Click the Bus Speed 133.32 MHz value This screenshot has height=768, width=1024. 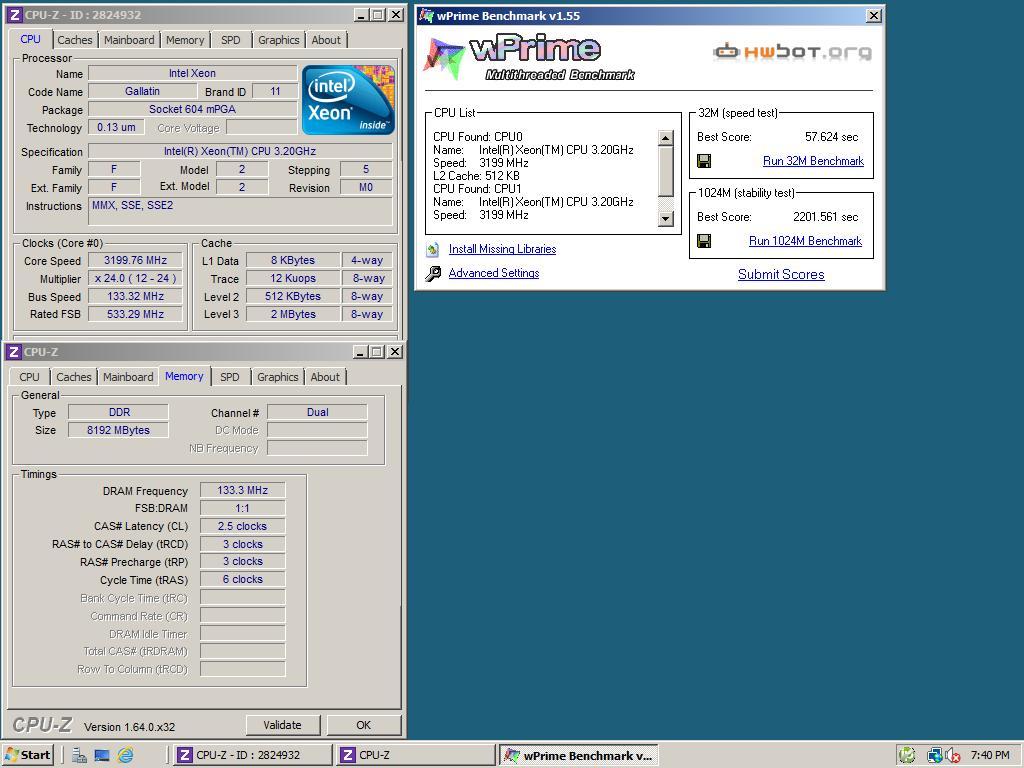click(x=135, y=296)
